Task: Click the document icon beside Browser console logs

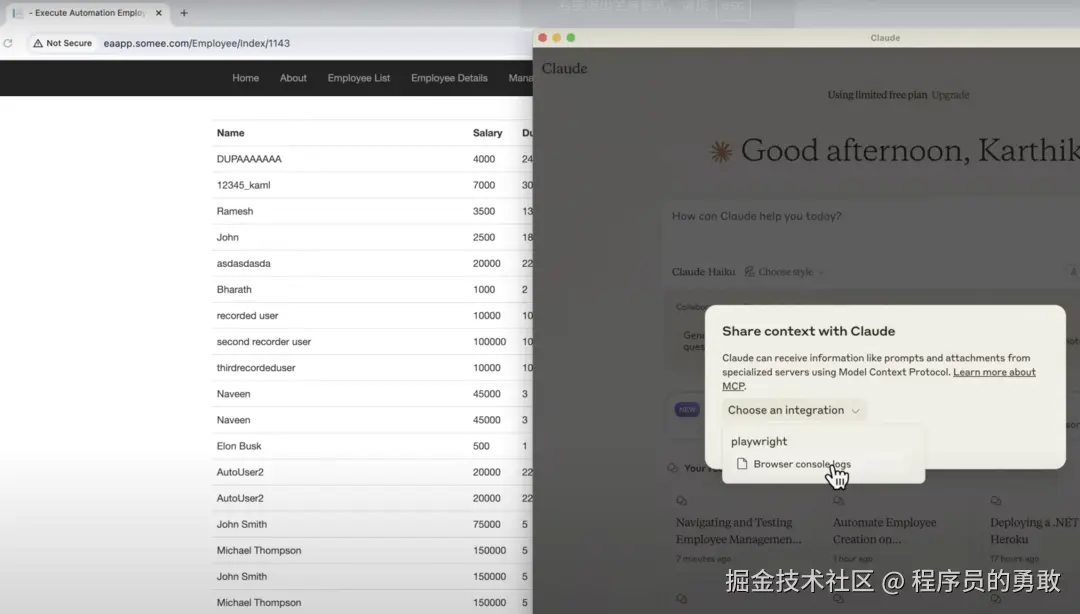Action: coord(741,464)
